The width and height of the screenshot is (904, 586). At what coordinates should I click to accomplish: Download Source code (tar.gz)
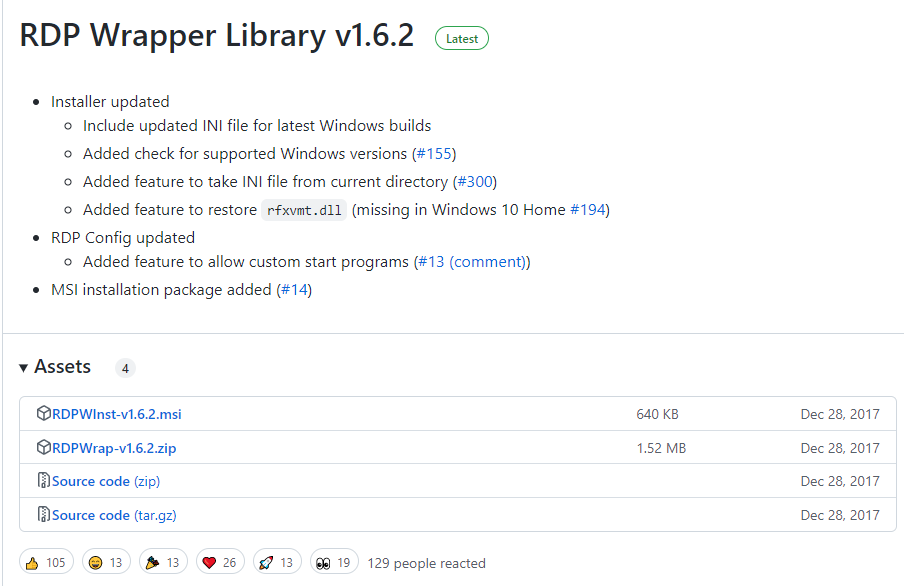click(x=114, y=515)
